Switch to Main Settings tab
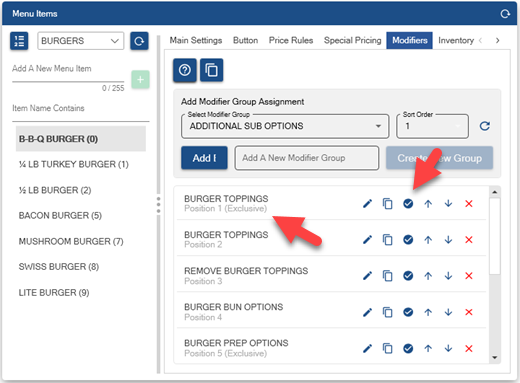 tap(196, 40)
